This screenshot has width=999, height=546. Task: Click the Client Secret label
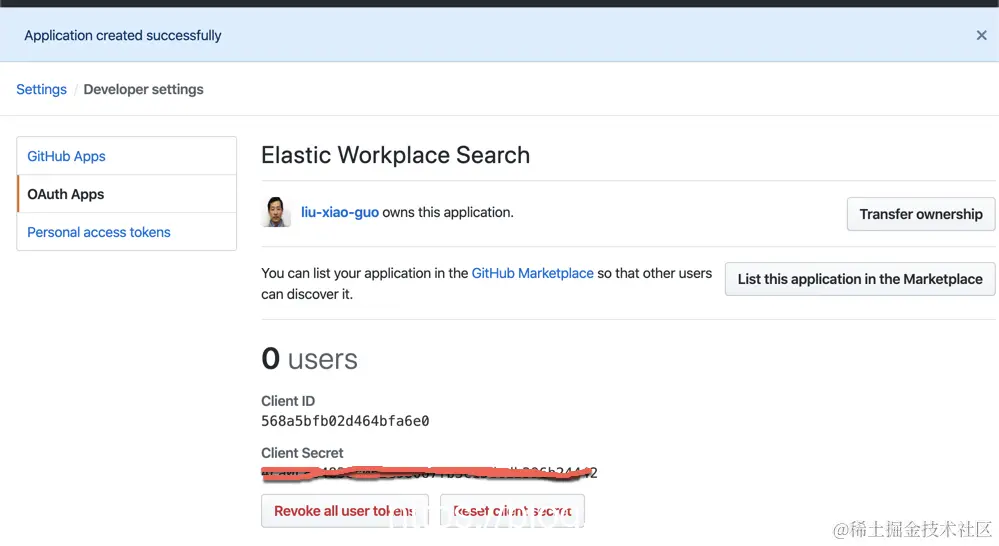(x=302, y=453)
